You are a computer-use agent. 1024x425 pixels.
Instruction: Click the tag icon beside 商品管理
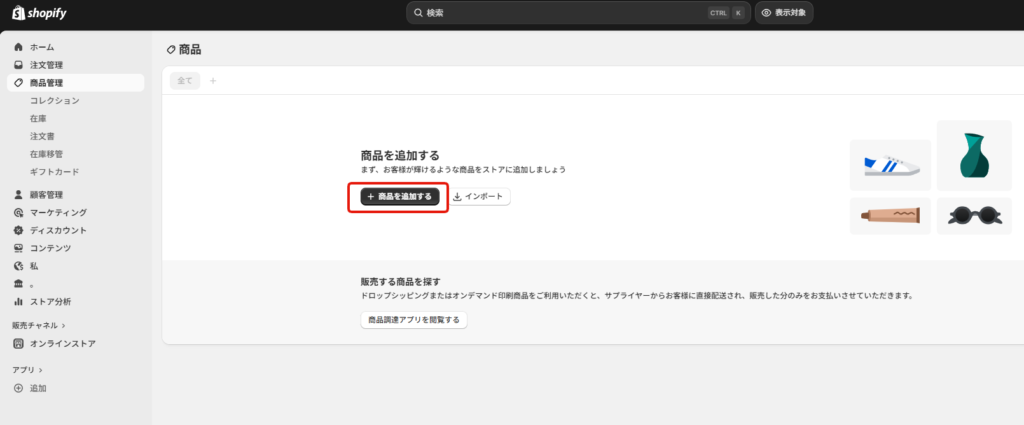click(x=18, y=83)
